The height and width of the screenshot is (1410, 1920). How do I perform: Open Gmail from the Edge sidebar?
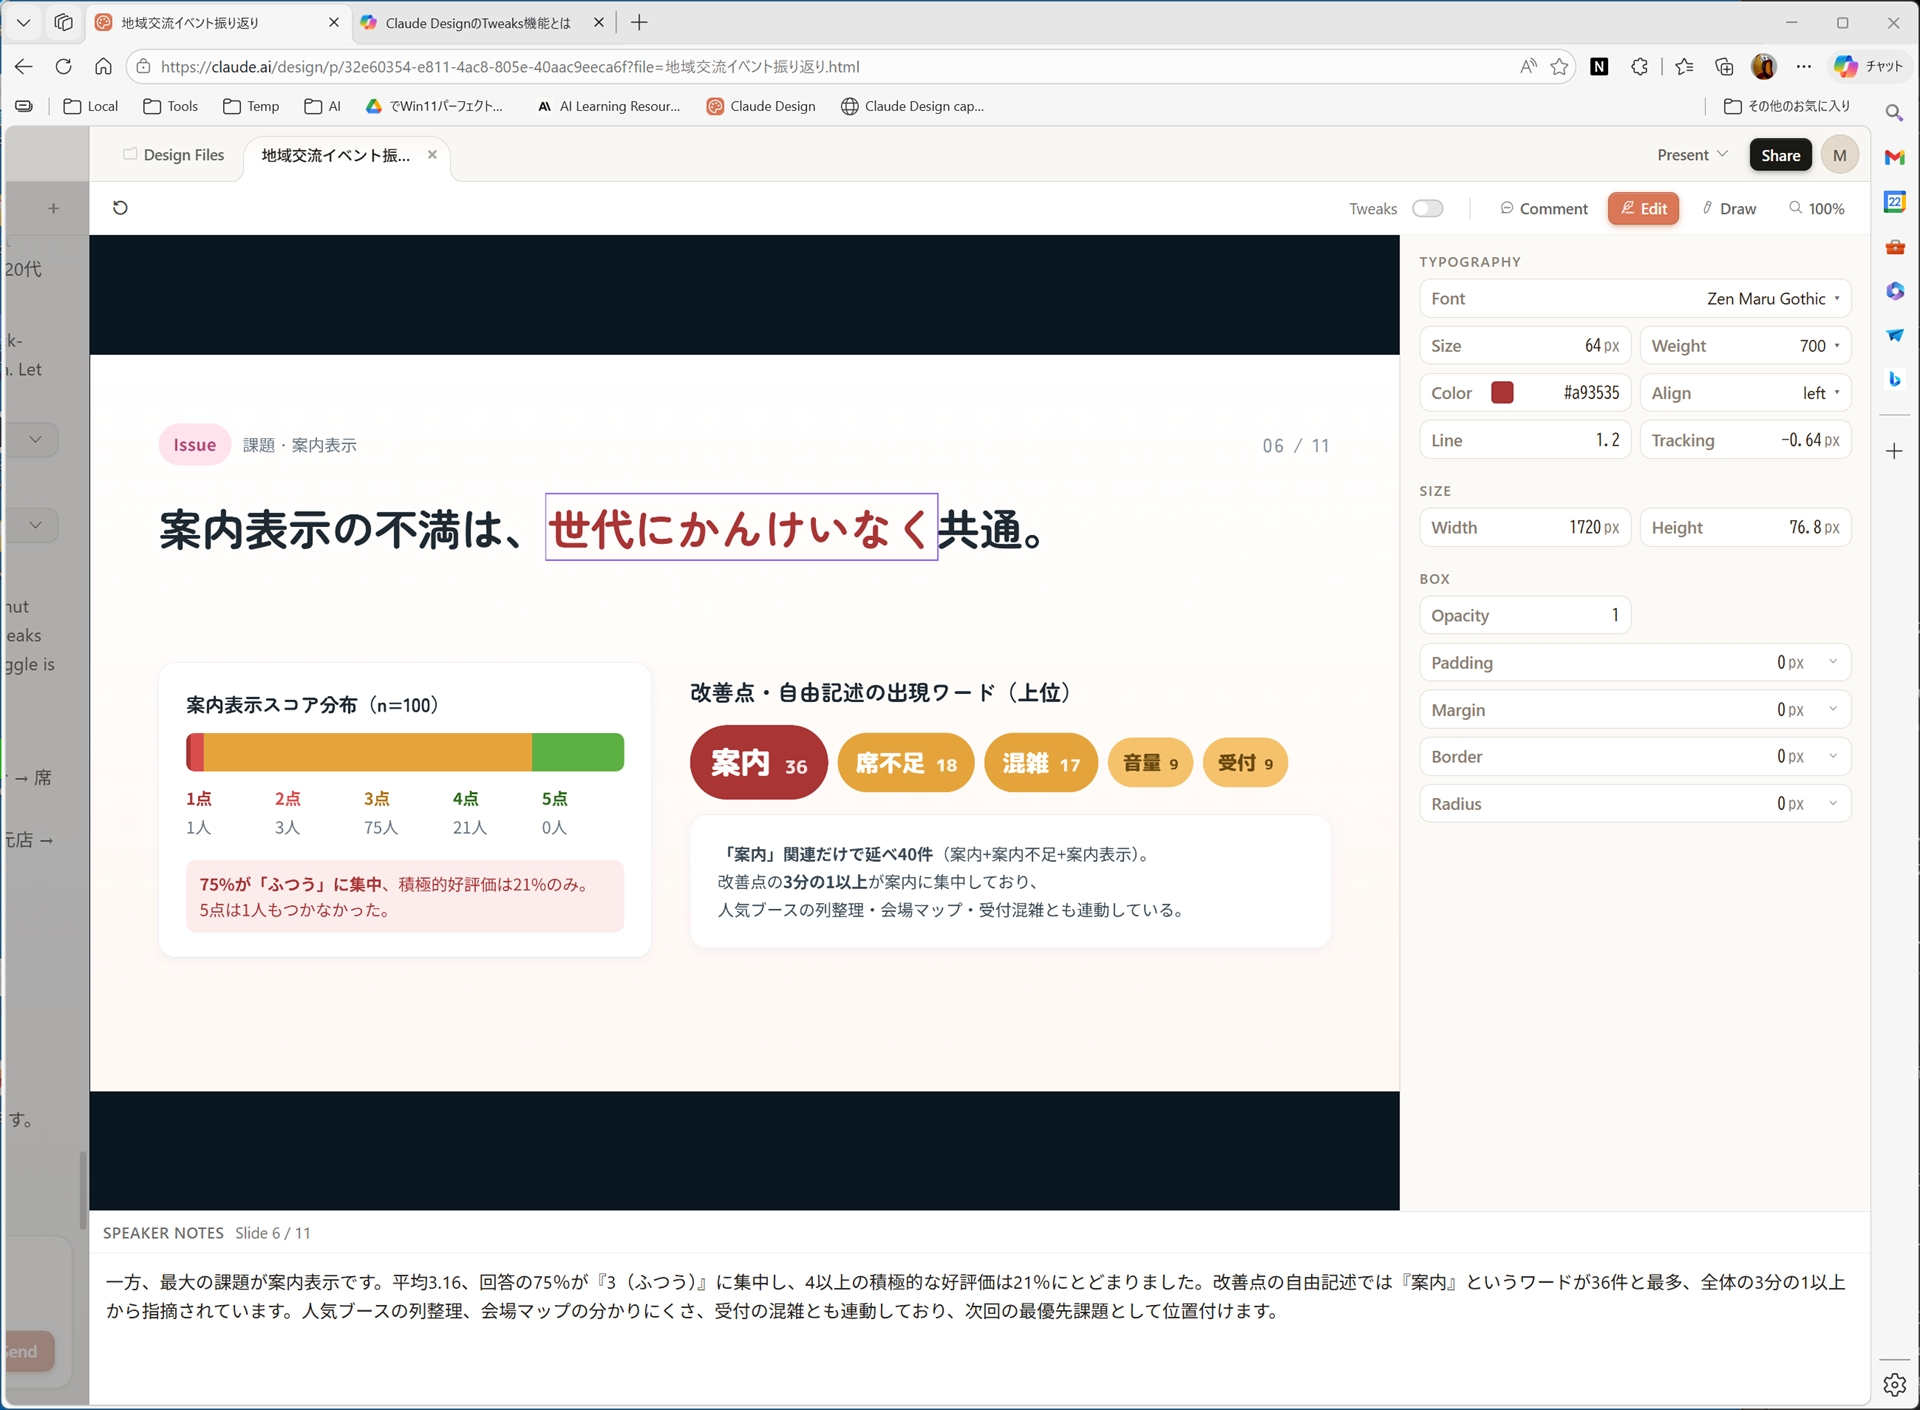(x=1895, y=157)
